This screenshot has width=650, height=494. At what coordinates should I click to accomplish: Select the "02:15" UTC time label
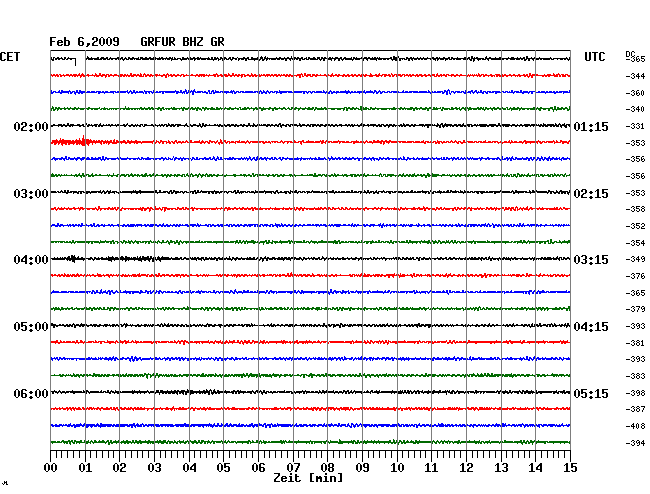click(x=591, y=194)
